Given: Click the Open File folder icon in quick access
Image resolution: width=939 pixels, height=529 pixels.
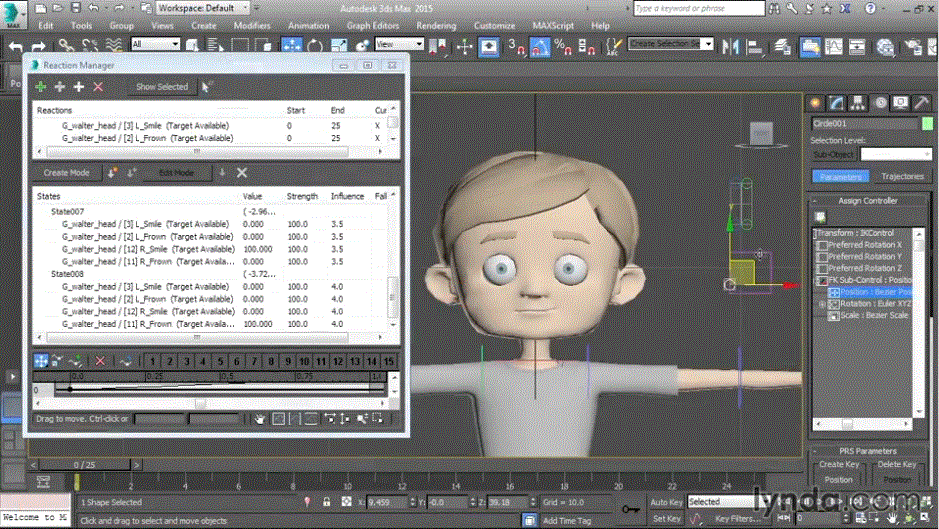Looking at the screenshot, I should point(57,8).
